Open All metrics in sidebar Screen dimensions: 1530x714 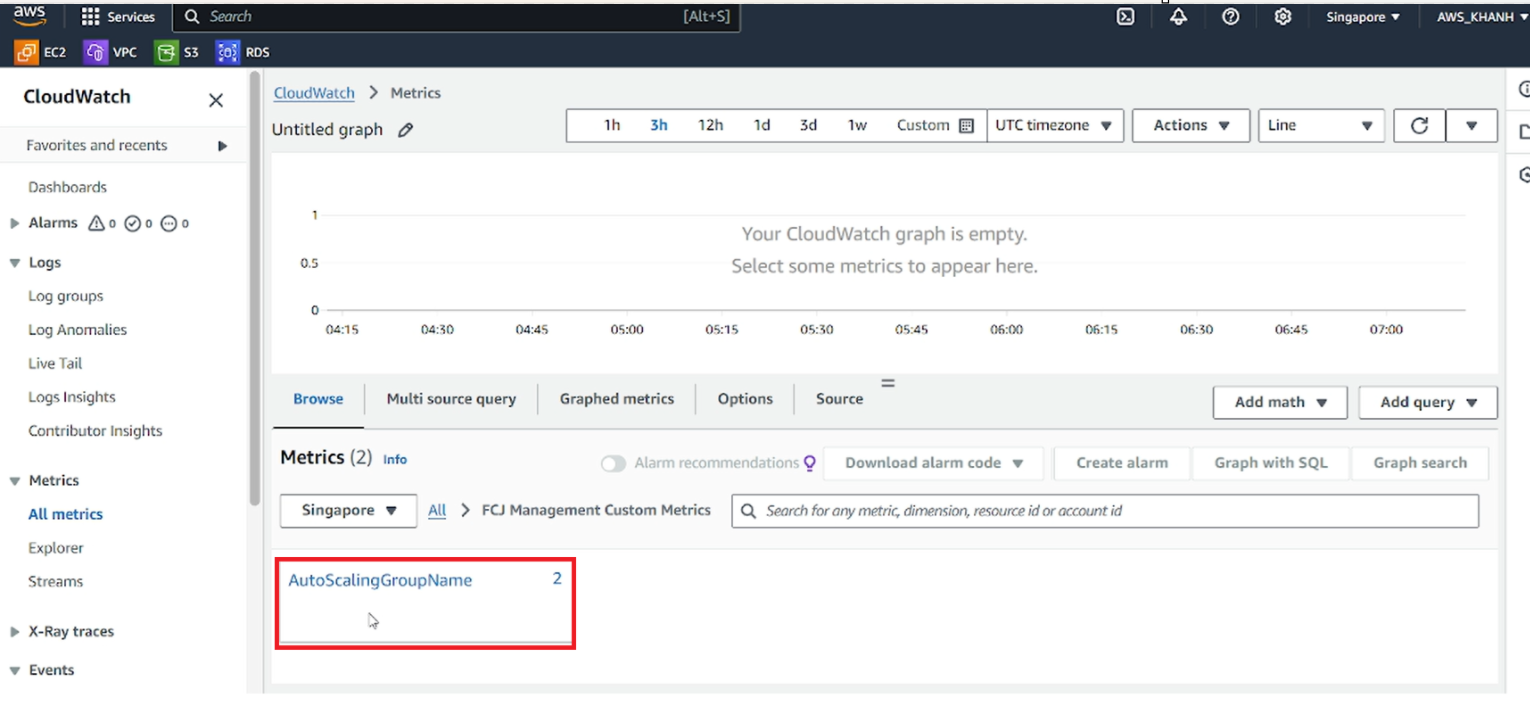(x=66, y=515)
